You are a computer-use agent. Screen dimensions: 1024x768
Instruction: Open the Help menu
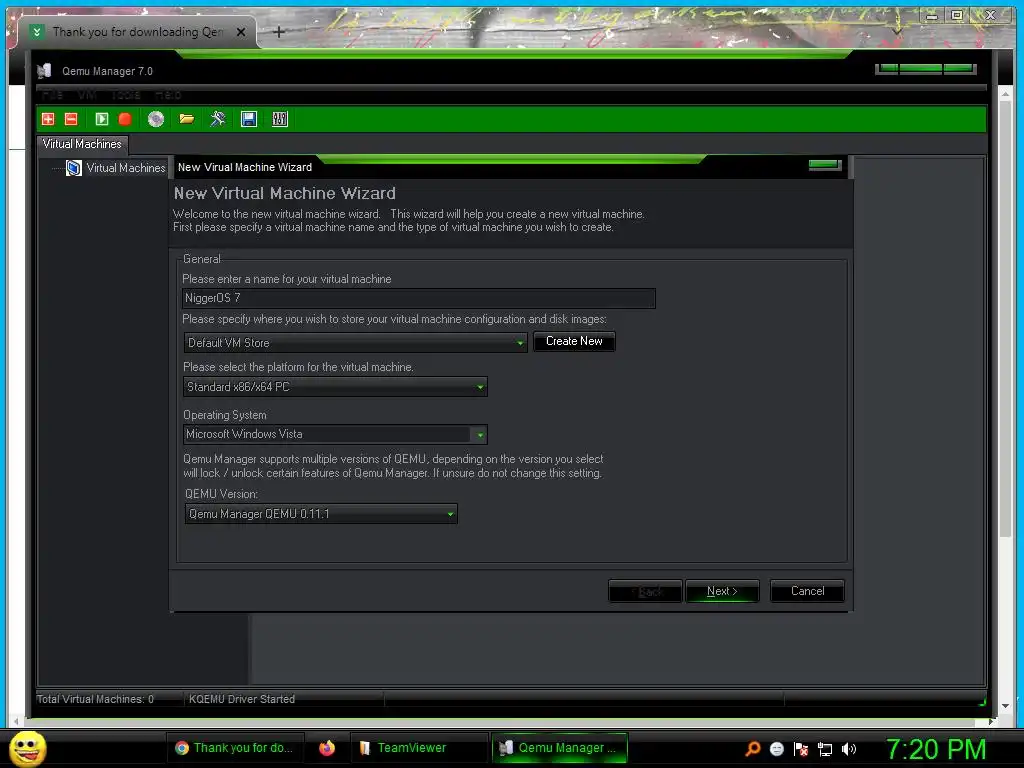pyautogui.click(x=168, y=95)
